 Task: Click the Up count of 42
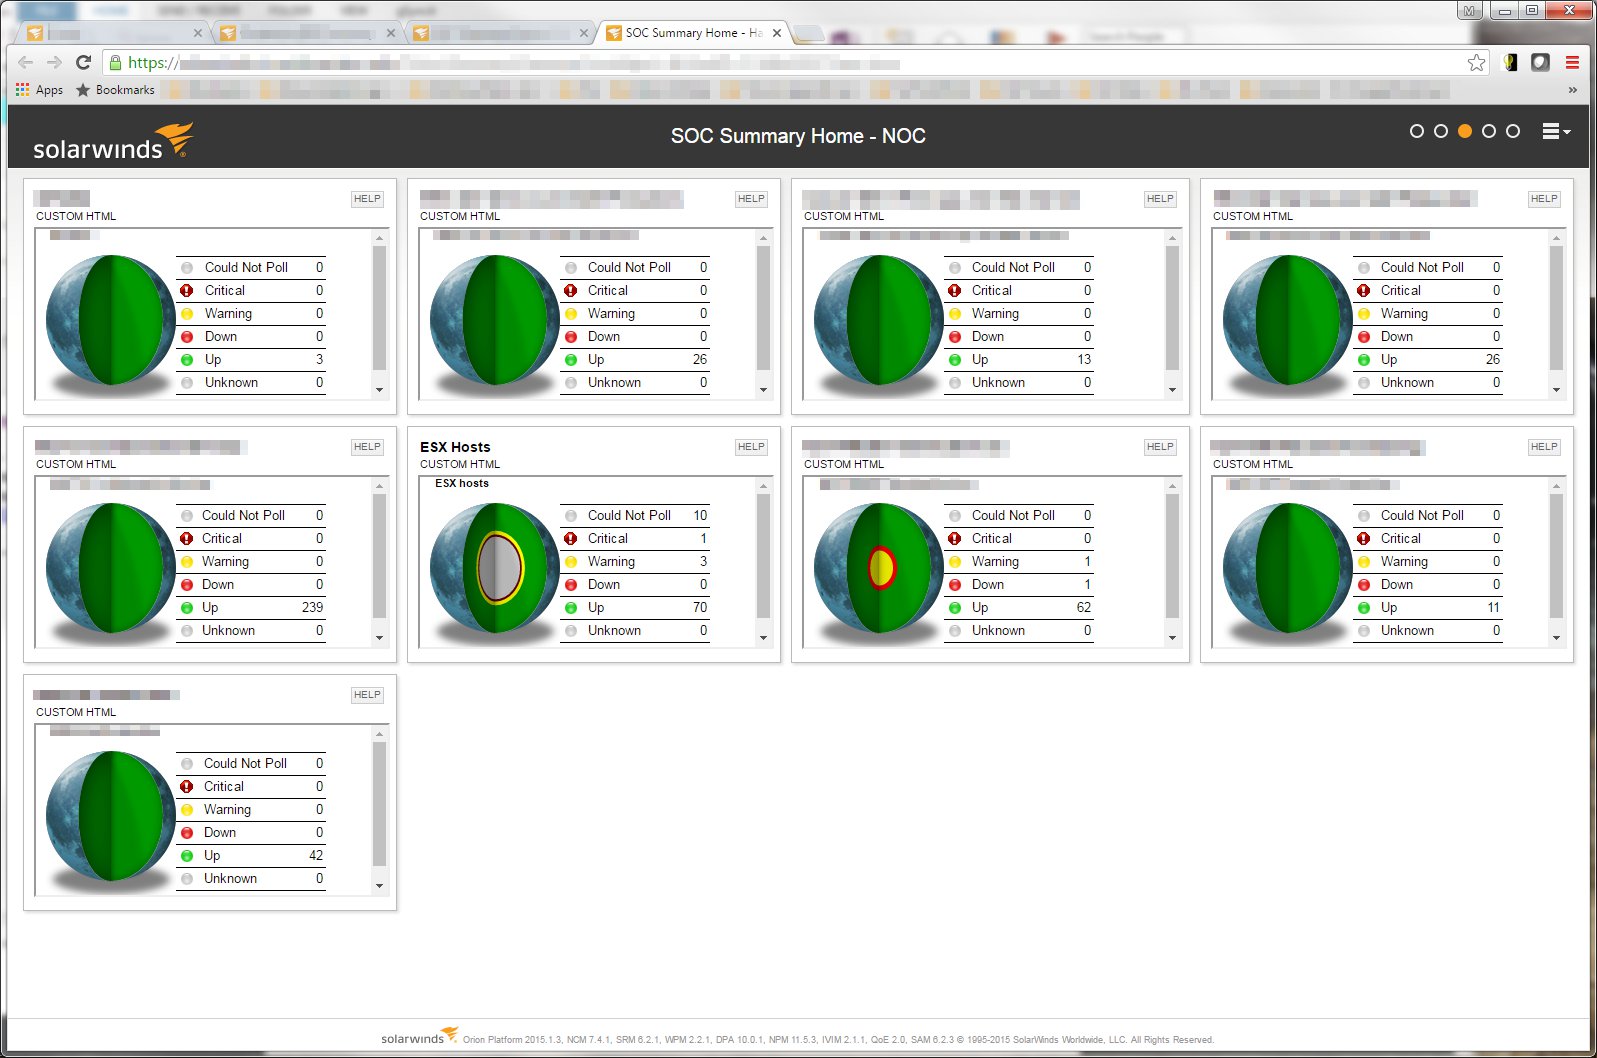[x=316, y=856]
